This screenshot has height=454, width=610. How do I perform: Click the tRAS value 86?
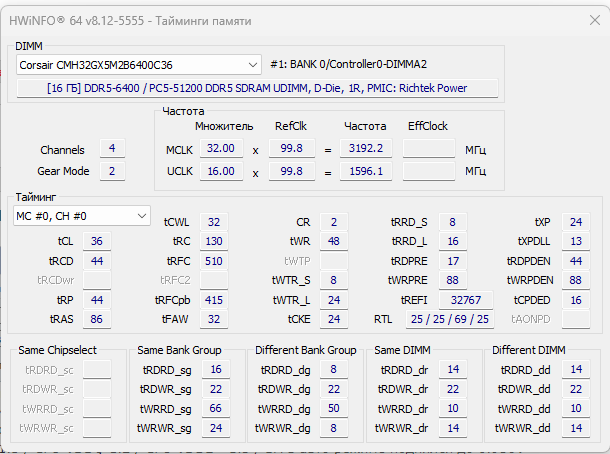(x=97, y=319)
